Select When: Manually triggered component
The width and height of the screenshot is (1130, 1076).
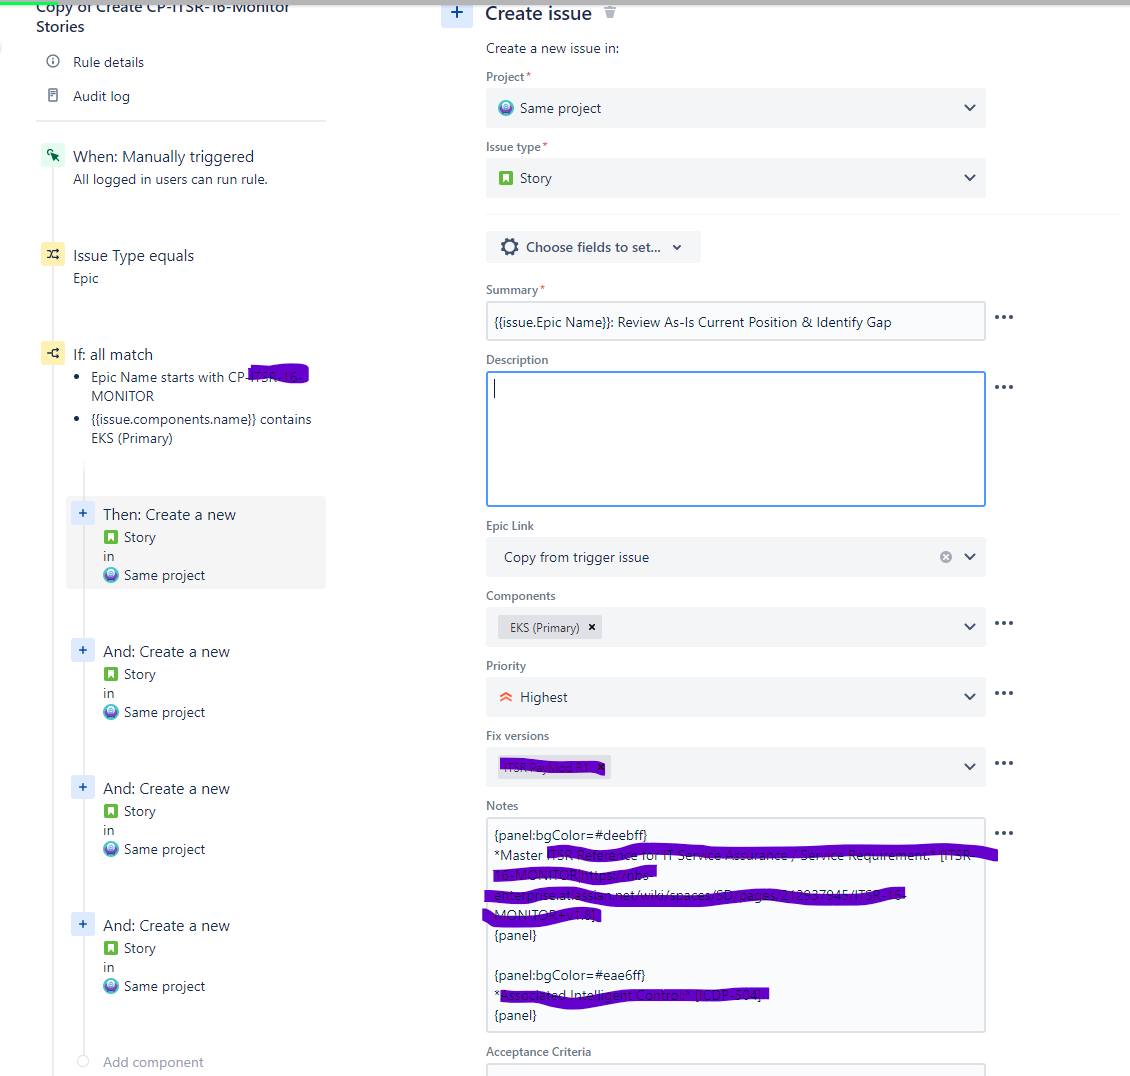click(x=163, y=156)
